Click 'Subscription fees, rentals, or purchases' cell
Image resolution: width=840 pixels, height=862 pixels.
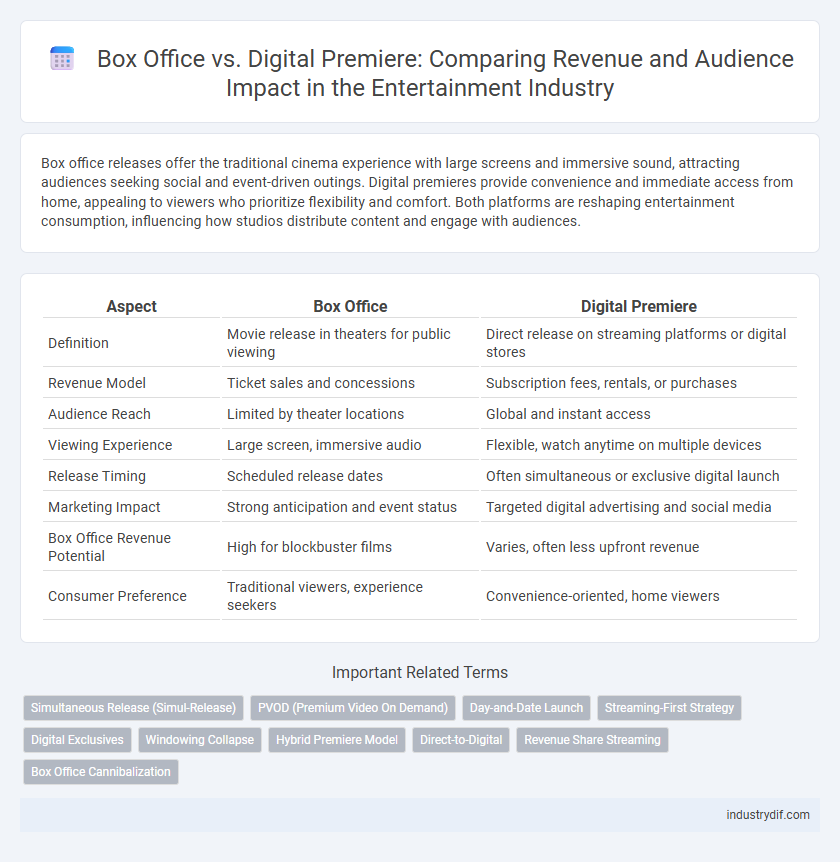click(639, 383)
